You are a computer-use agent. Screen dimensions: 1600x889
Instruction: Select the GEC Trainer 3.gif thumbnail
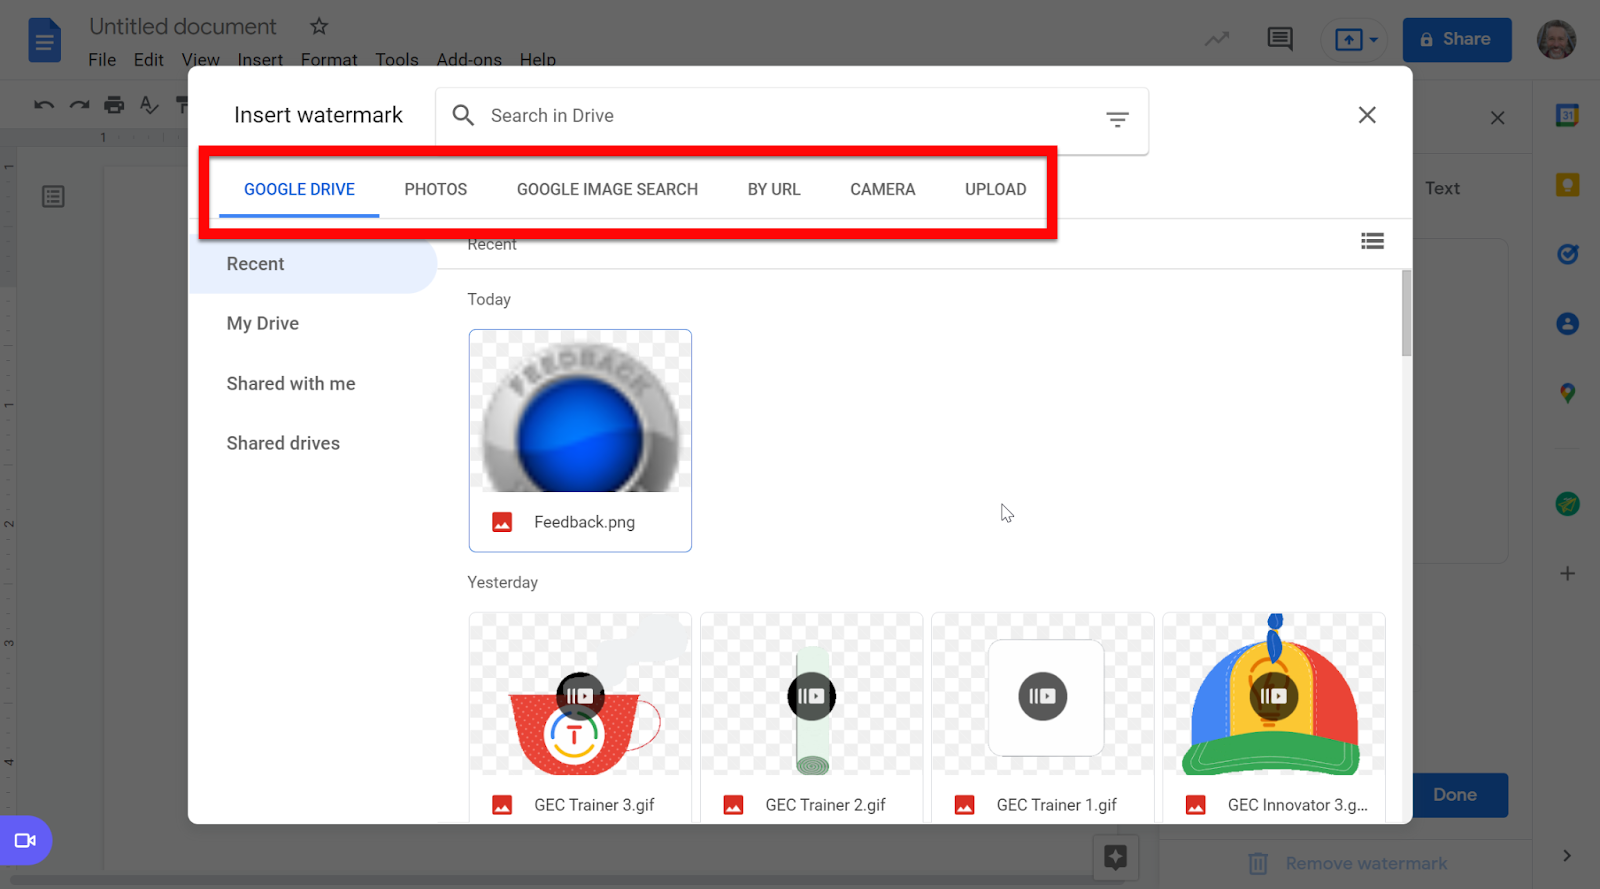(580, 717)
